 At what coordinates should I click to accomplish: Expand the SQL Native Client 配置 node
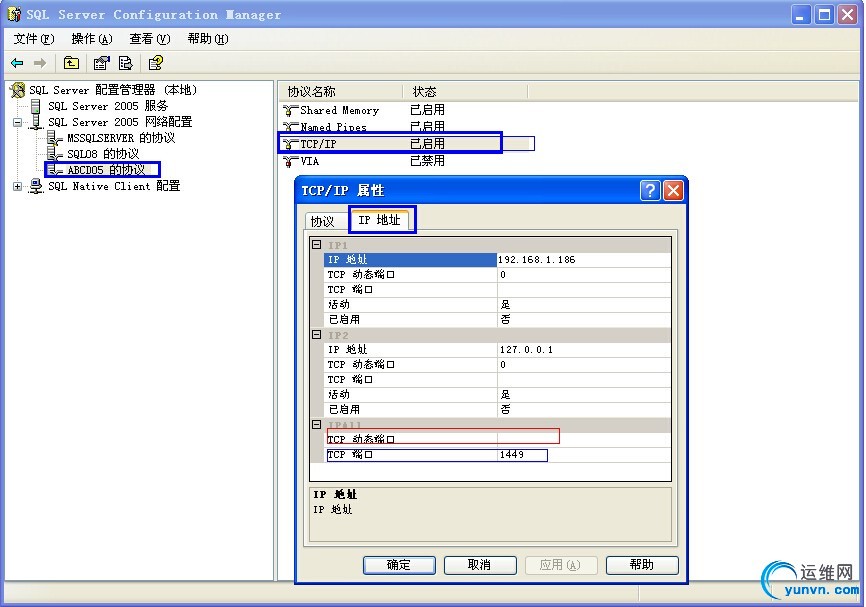click(x=18, y=187)
